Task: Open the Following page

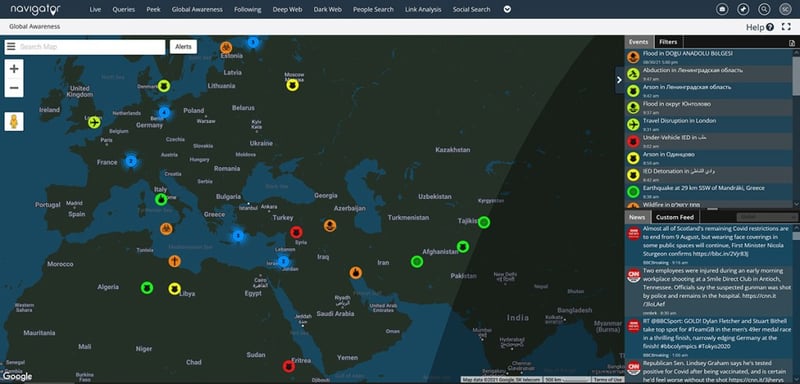Action: coord(247,9)
